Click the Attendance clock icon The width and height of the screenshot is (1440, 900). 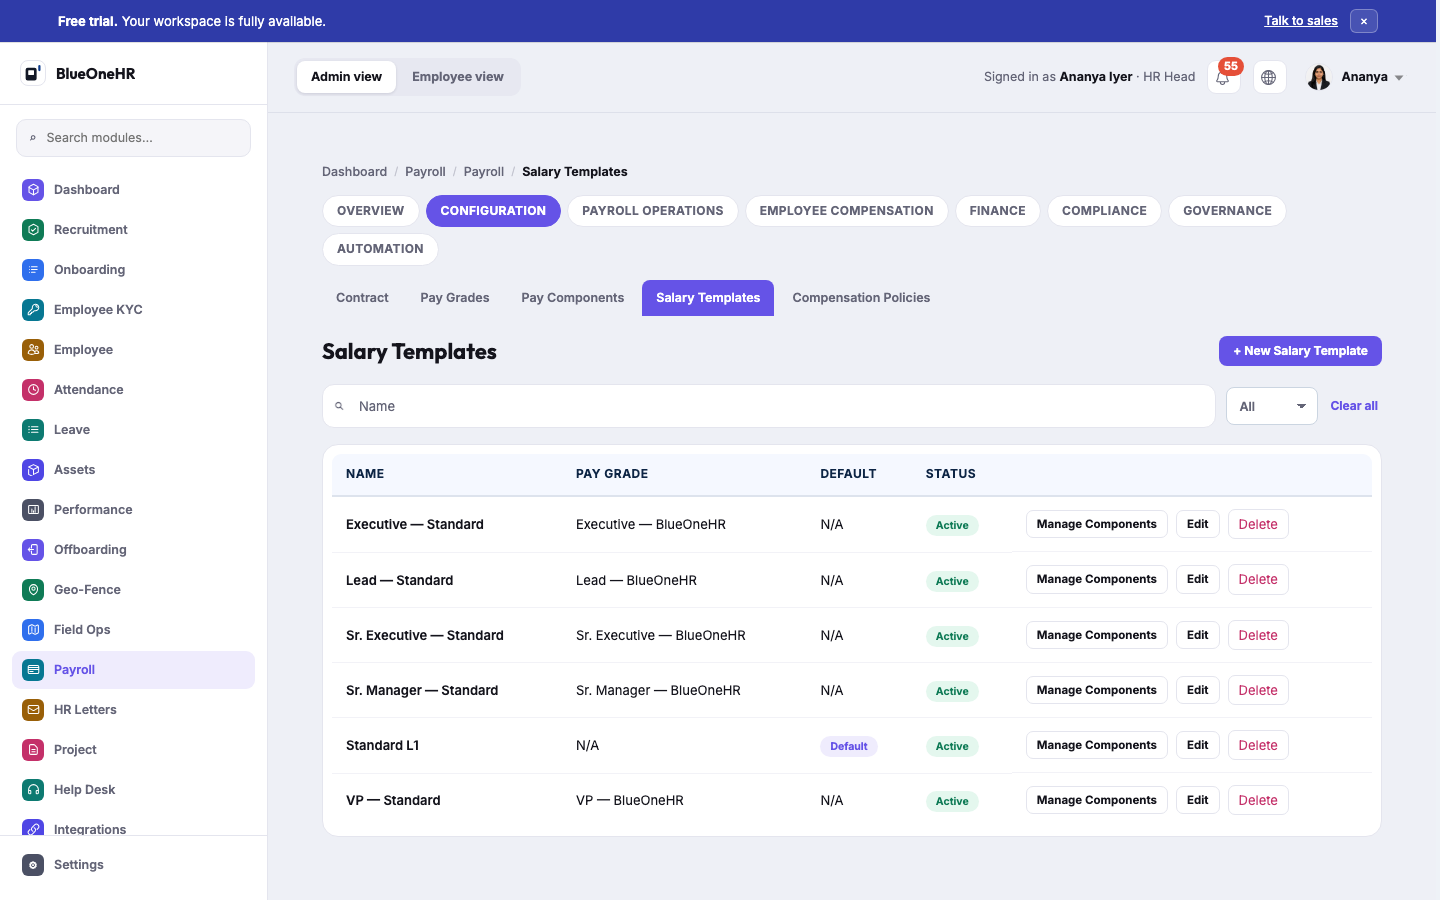(x=33, y=390)
